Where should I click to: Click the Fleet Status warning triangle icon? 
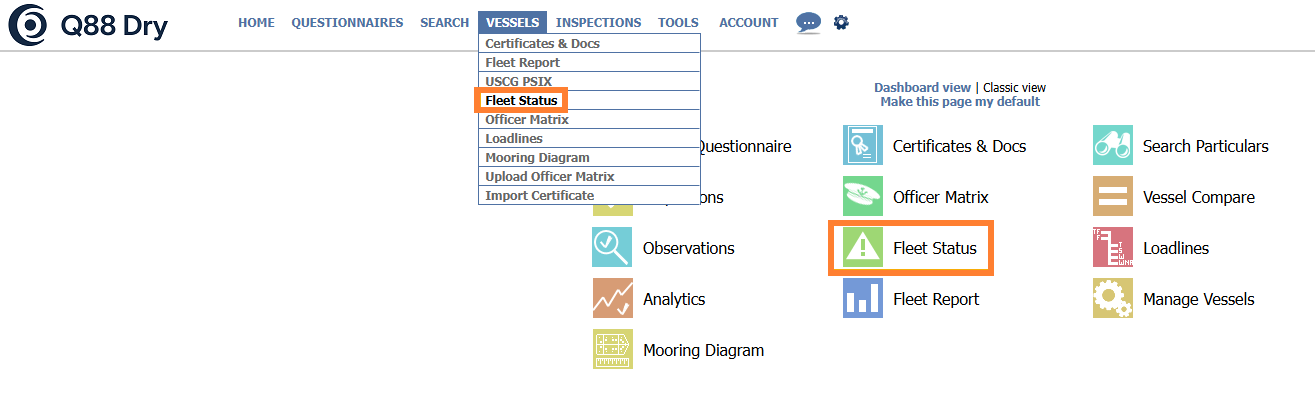863,248
